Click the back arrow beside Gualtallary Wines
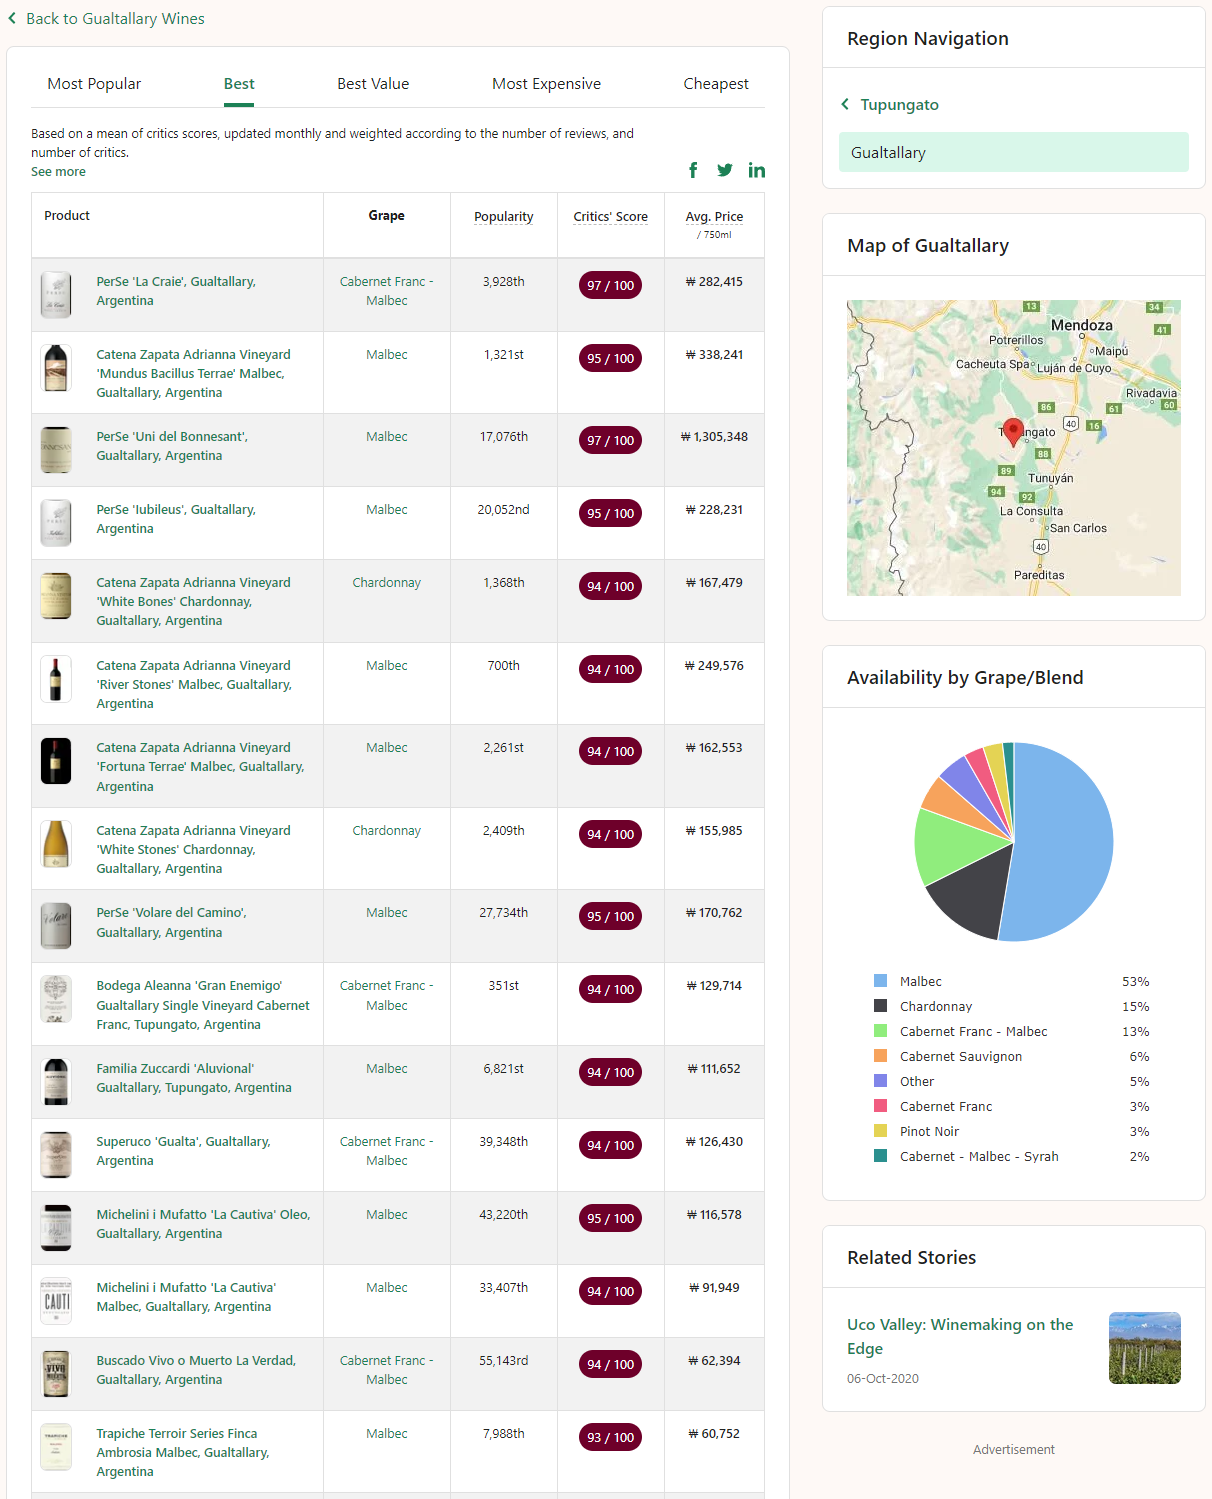 coord(12,18)
